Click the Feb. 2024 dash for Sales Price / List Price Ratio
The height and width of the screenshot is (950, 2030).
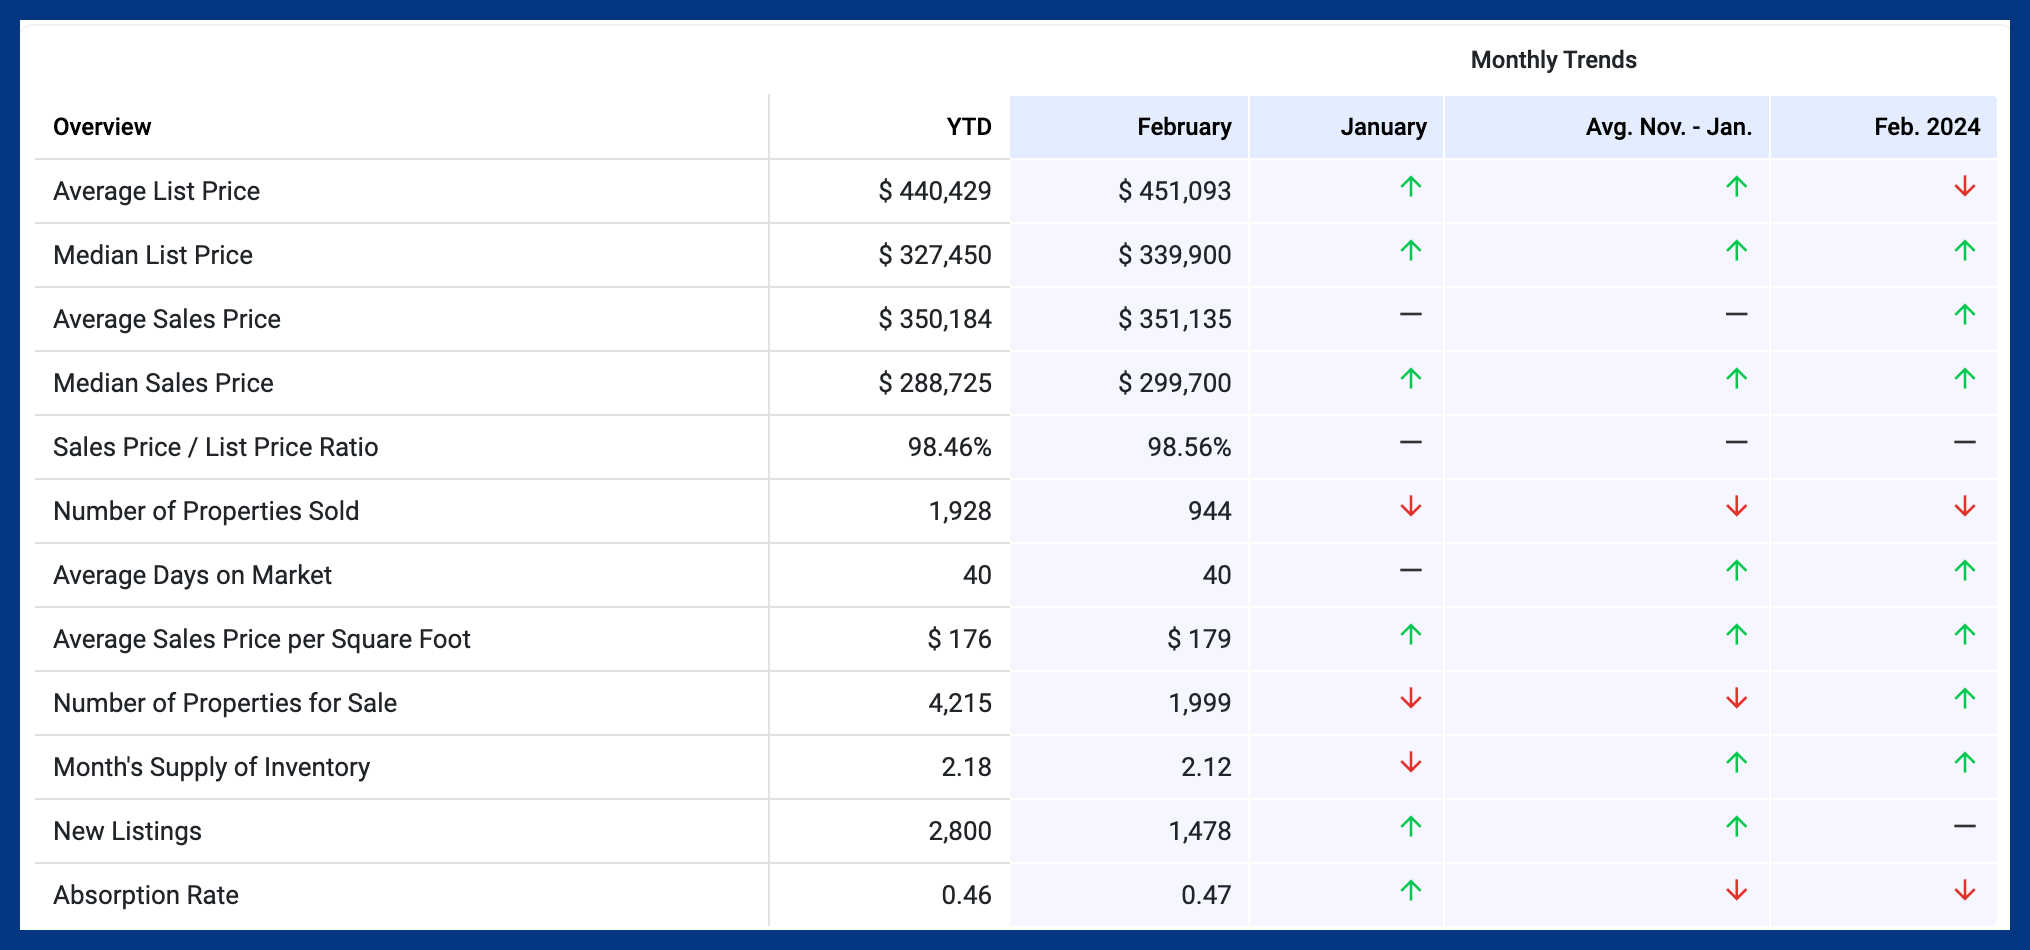1964,443
